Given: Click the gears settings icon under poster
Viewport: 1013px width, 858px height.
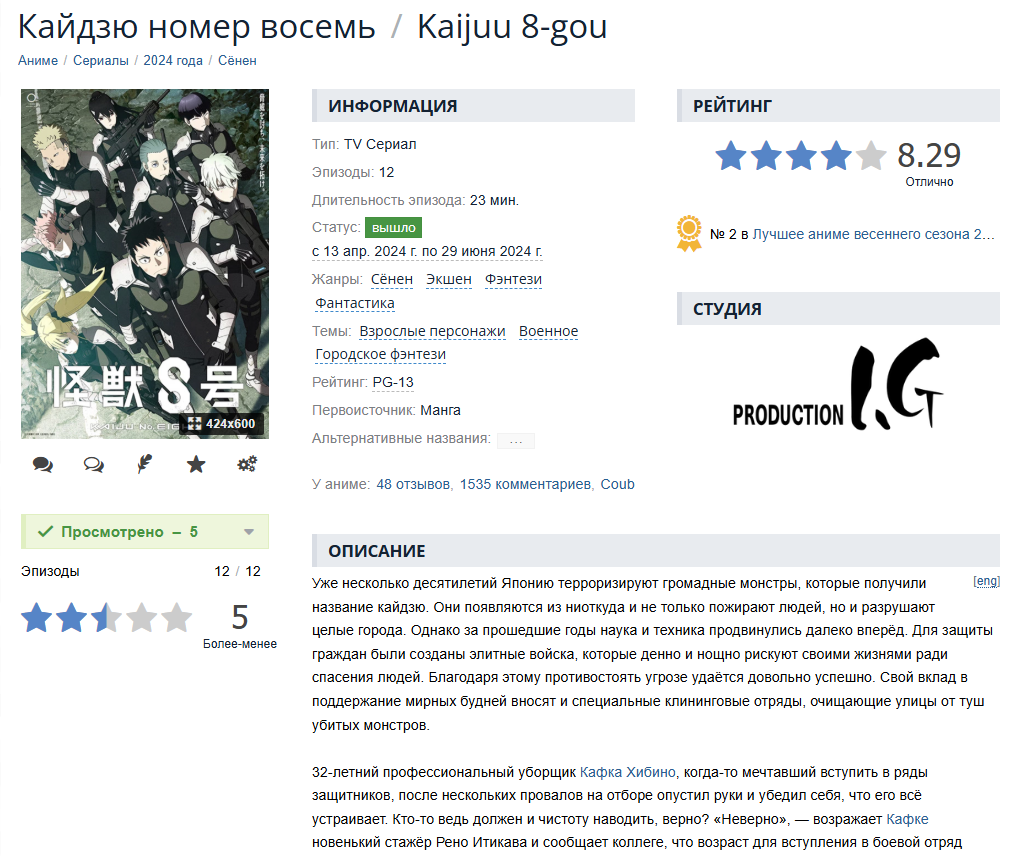Looking at the screenshot, I should (x=247, y=464).
